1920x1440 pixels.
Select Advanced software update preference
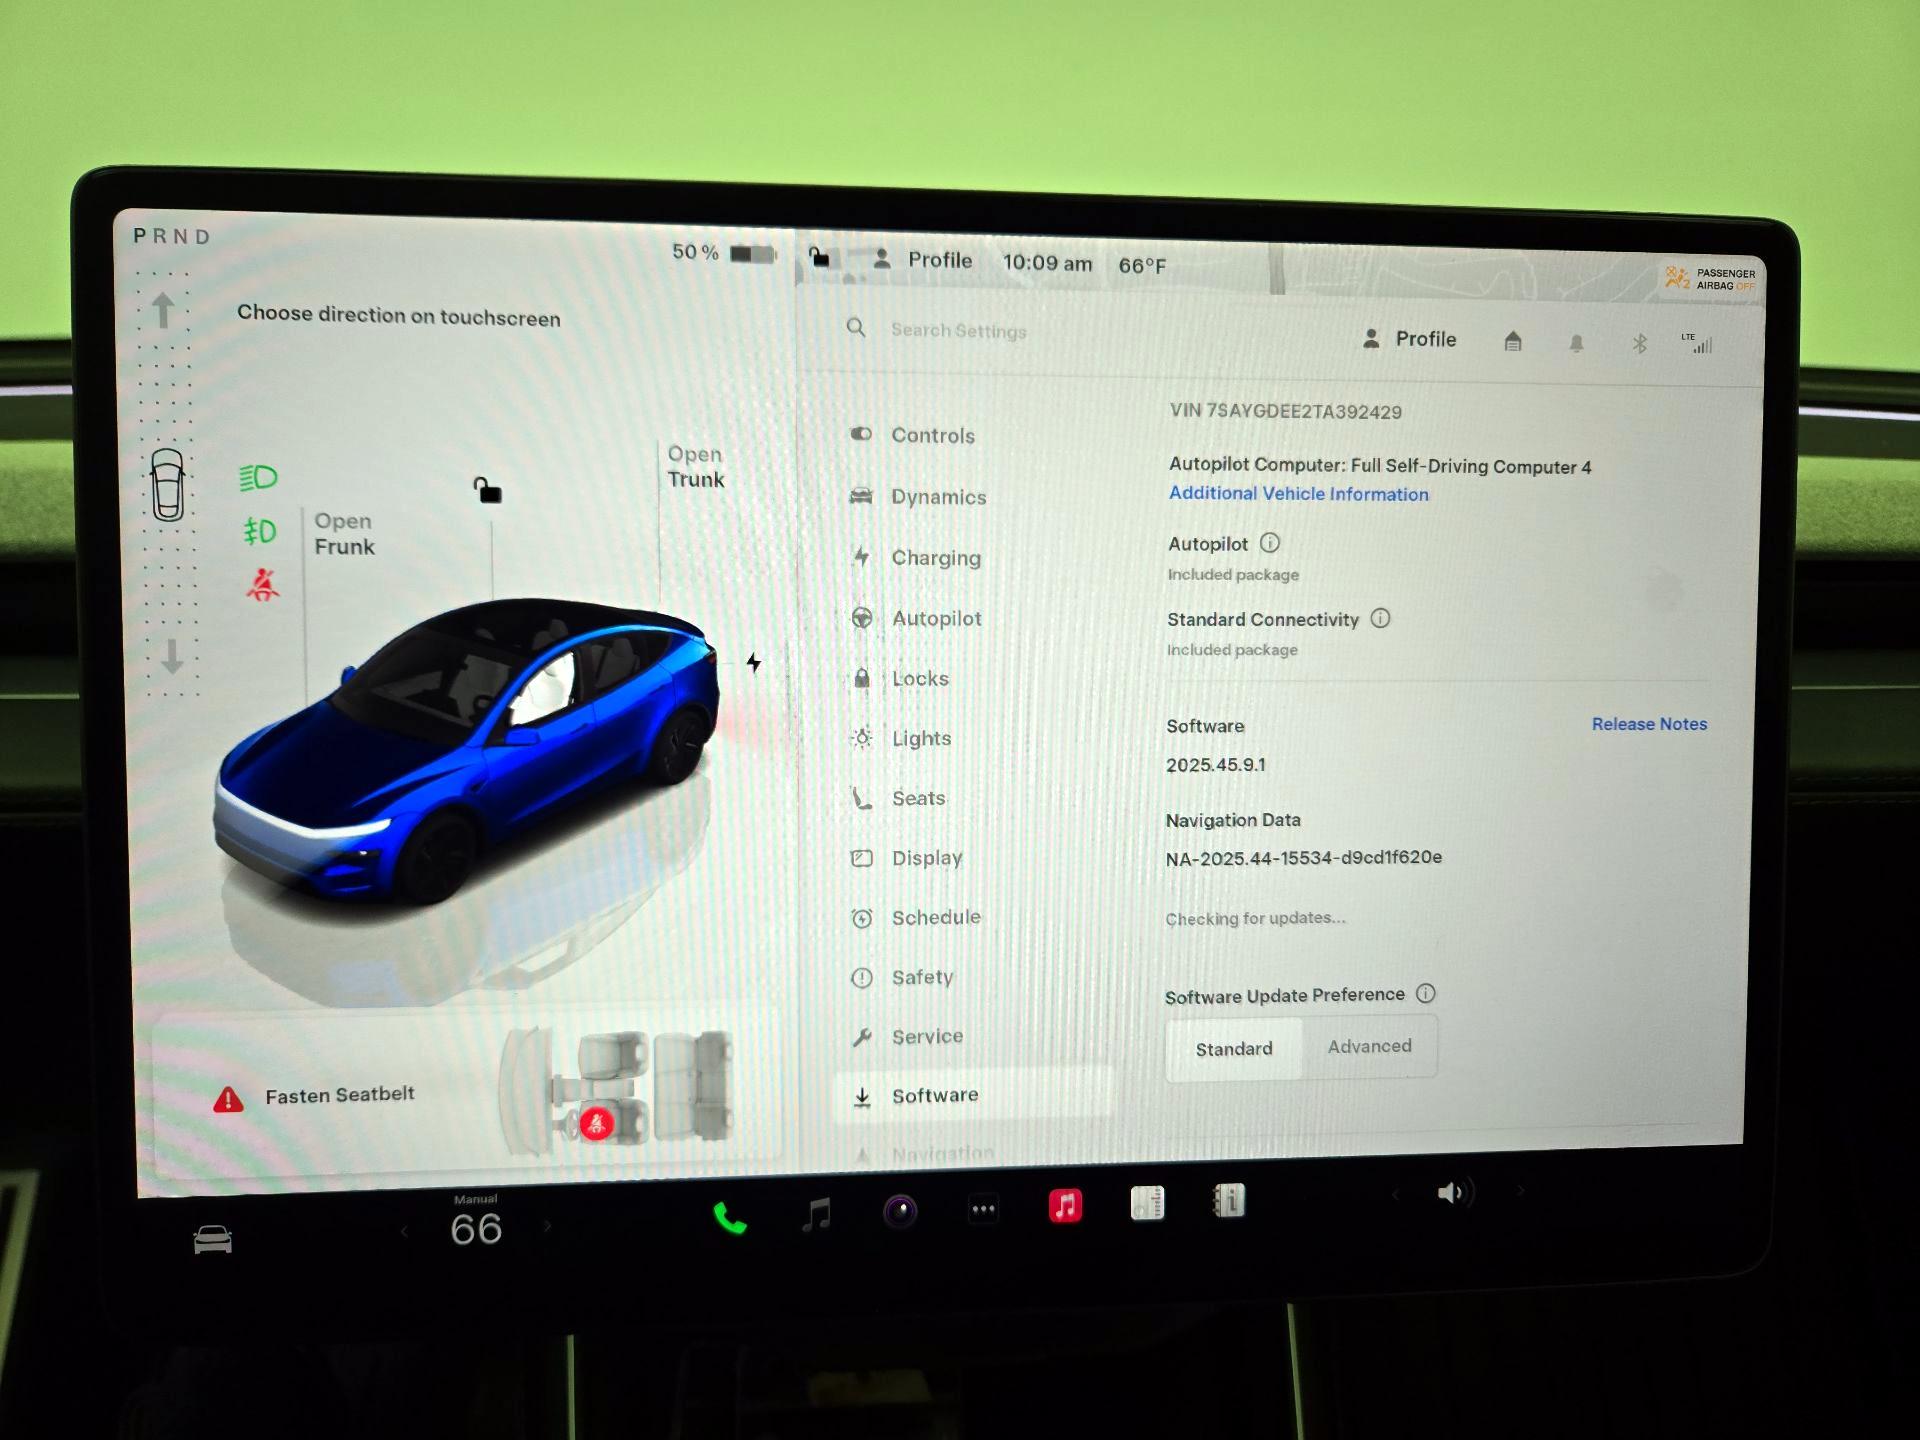point(1369,1046)
